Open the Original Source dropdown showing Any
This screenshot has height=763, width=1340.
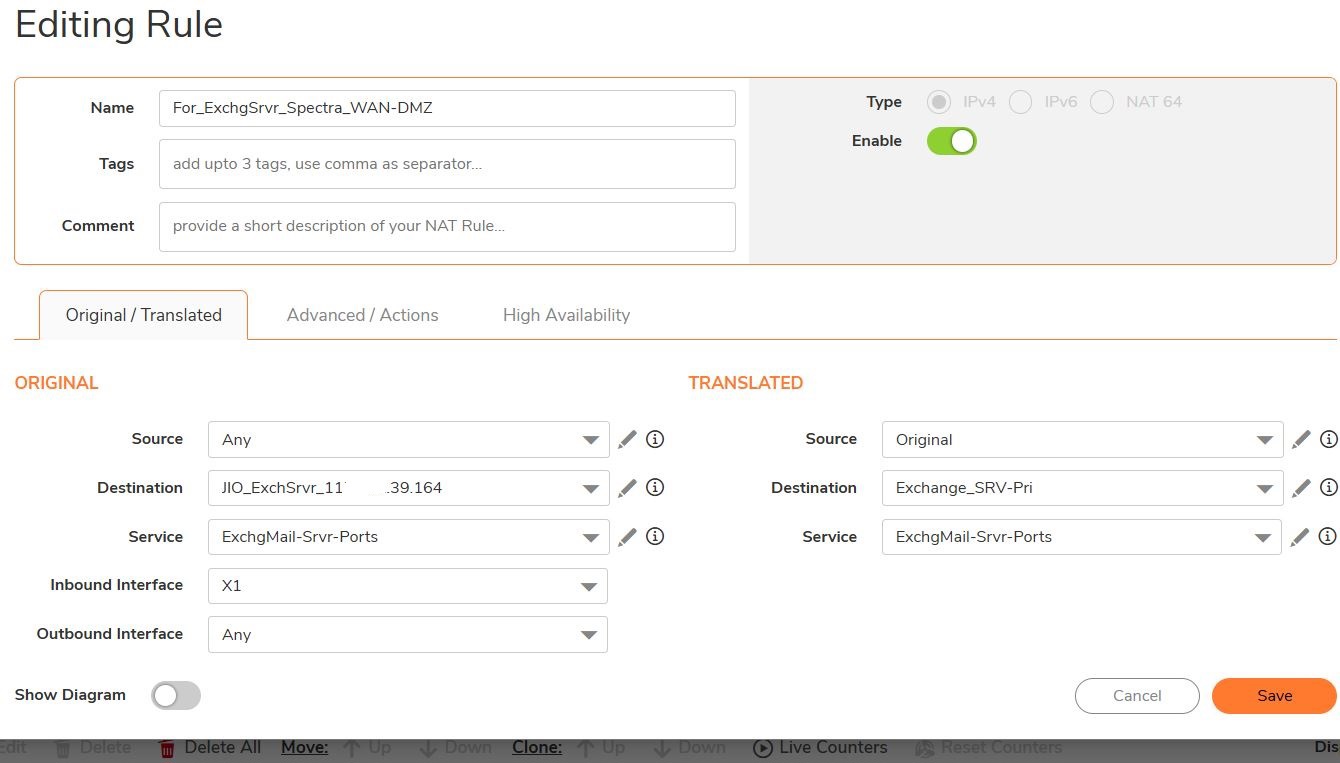point(408,439)
